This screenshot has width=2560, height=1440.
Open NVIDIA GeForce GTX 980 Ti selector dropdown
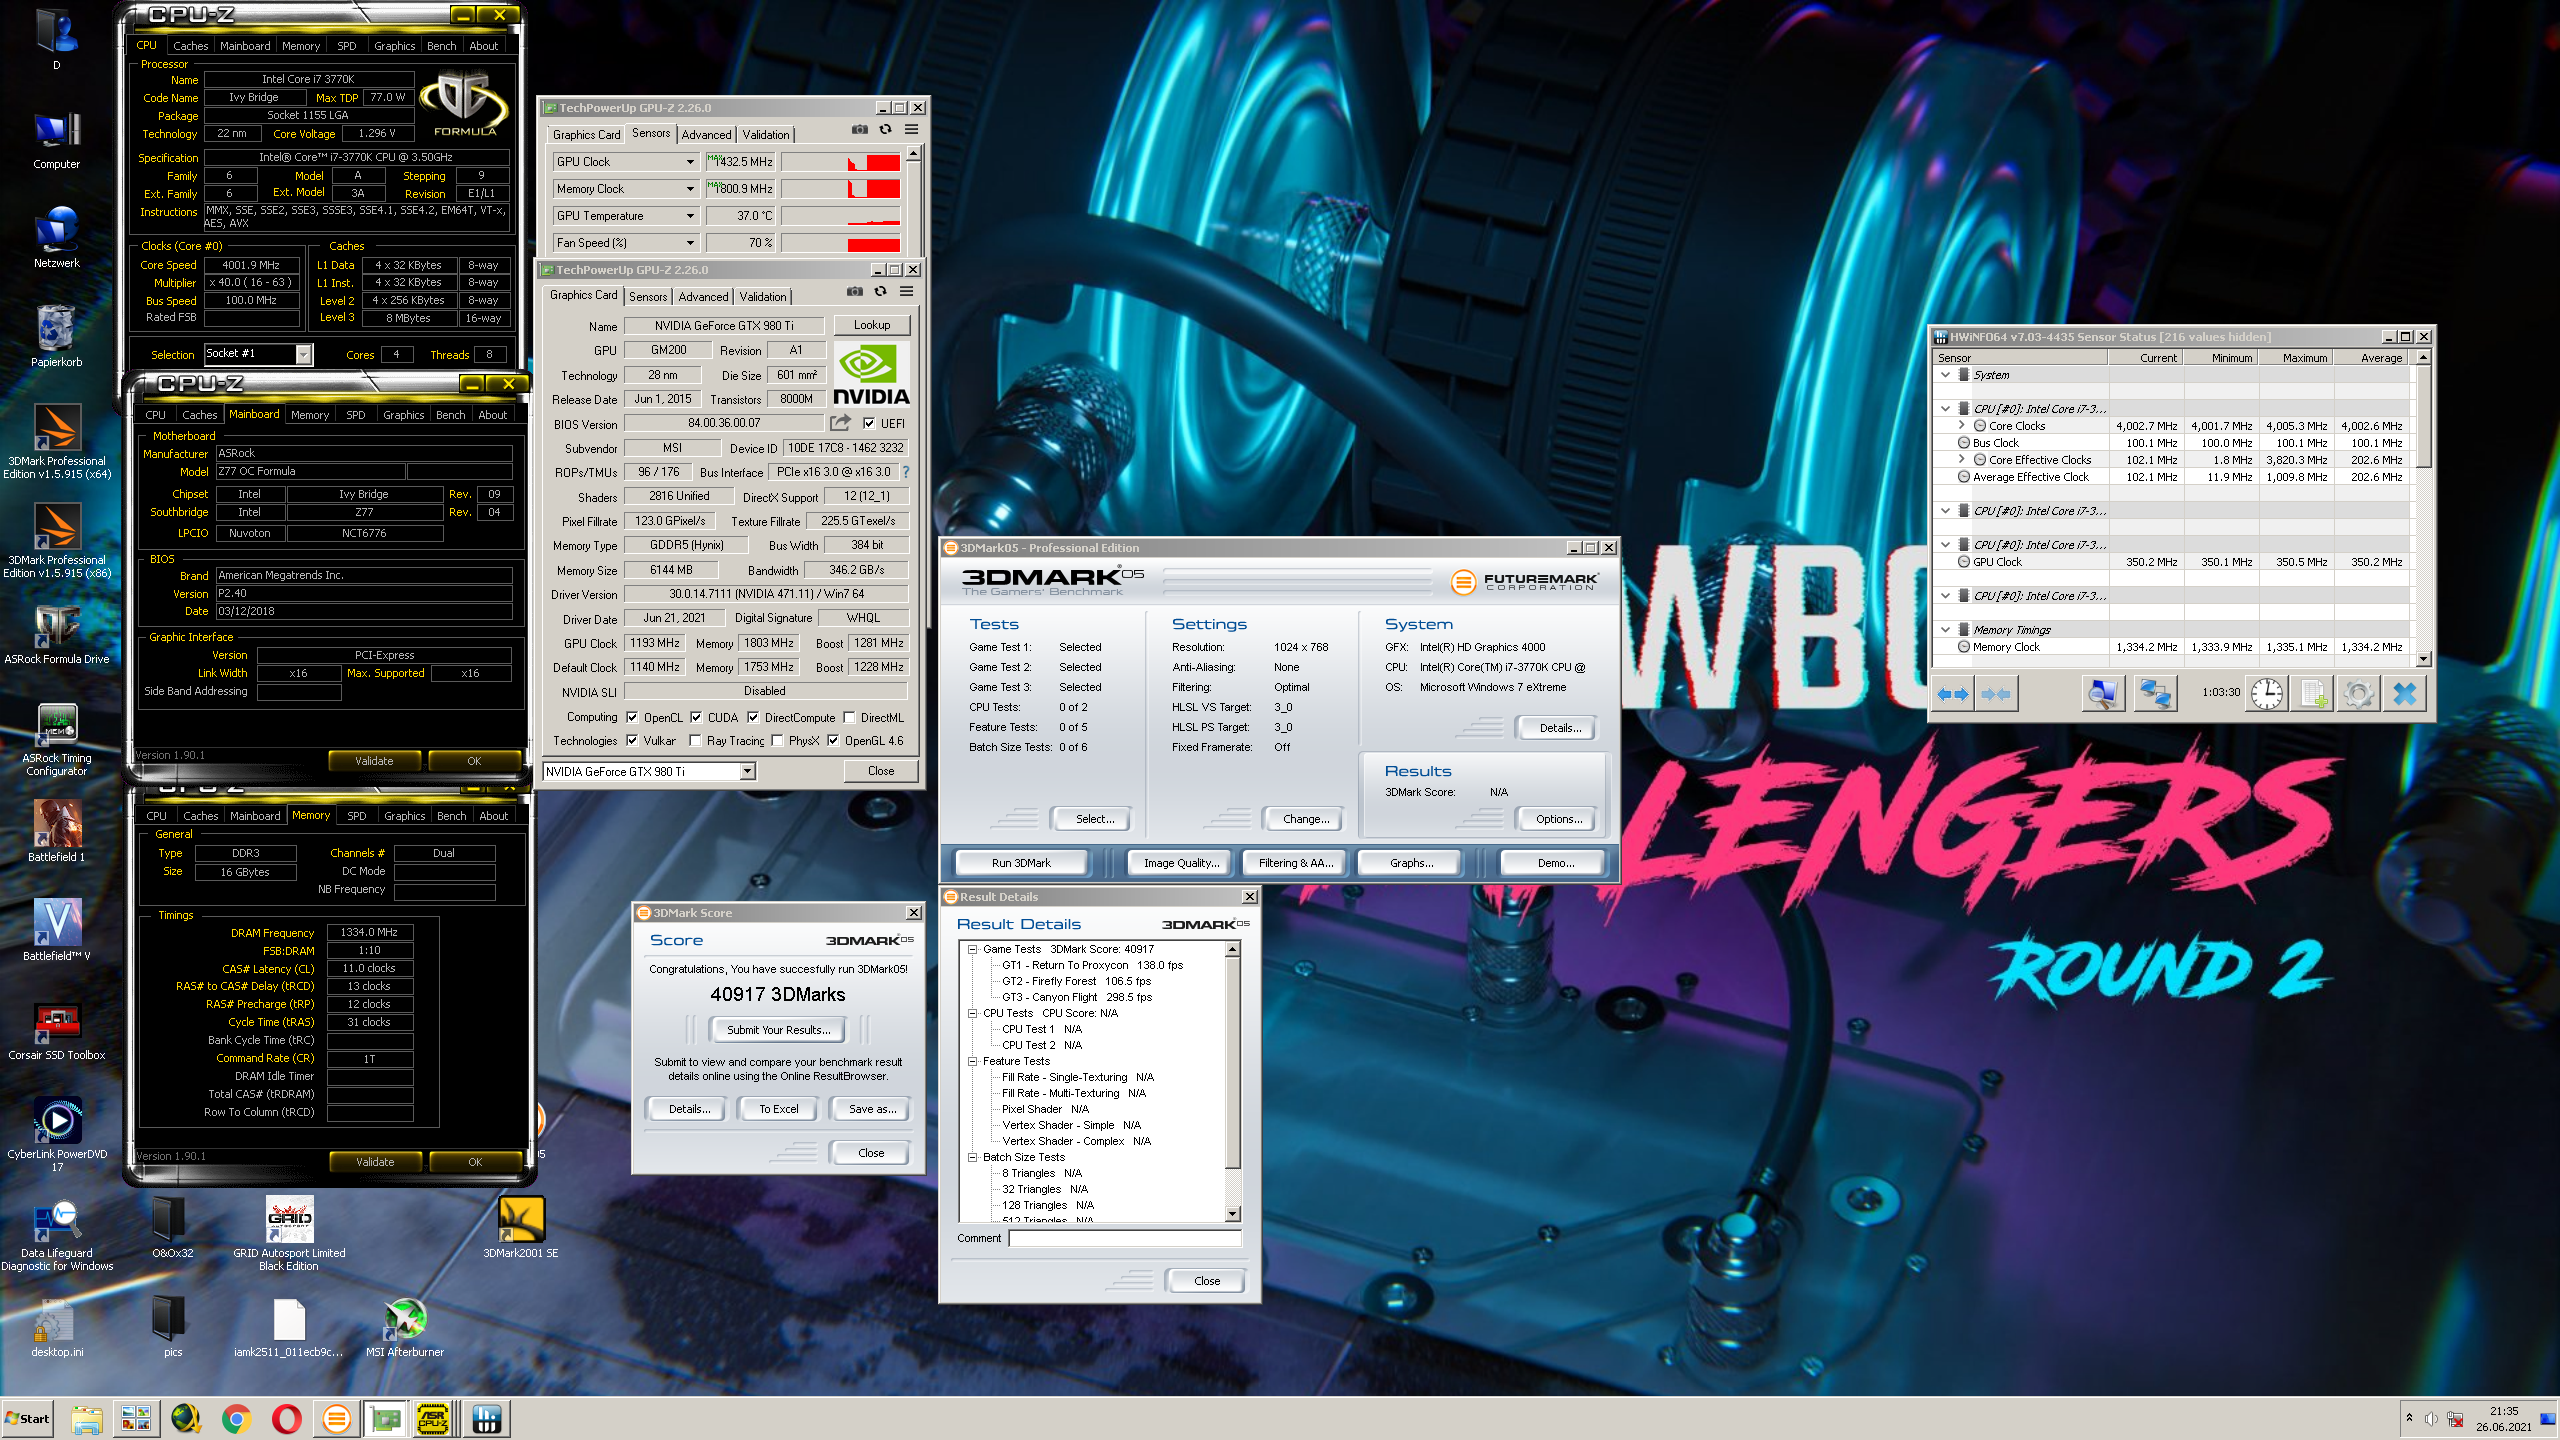pyautogui.click(x=747, y=771)
